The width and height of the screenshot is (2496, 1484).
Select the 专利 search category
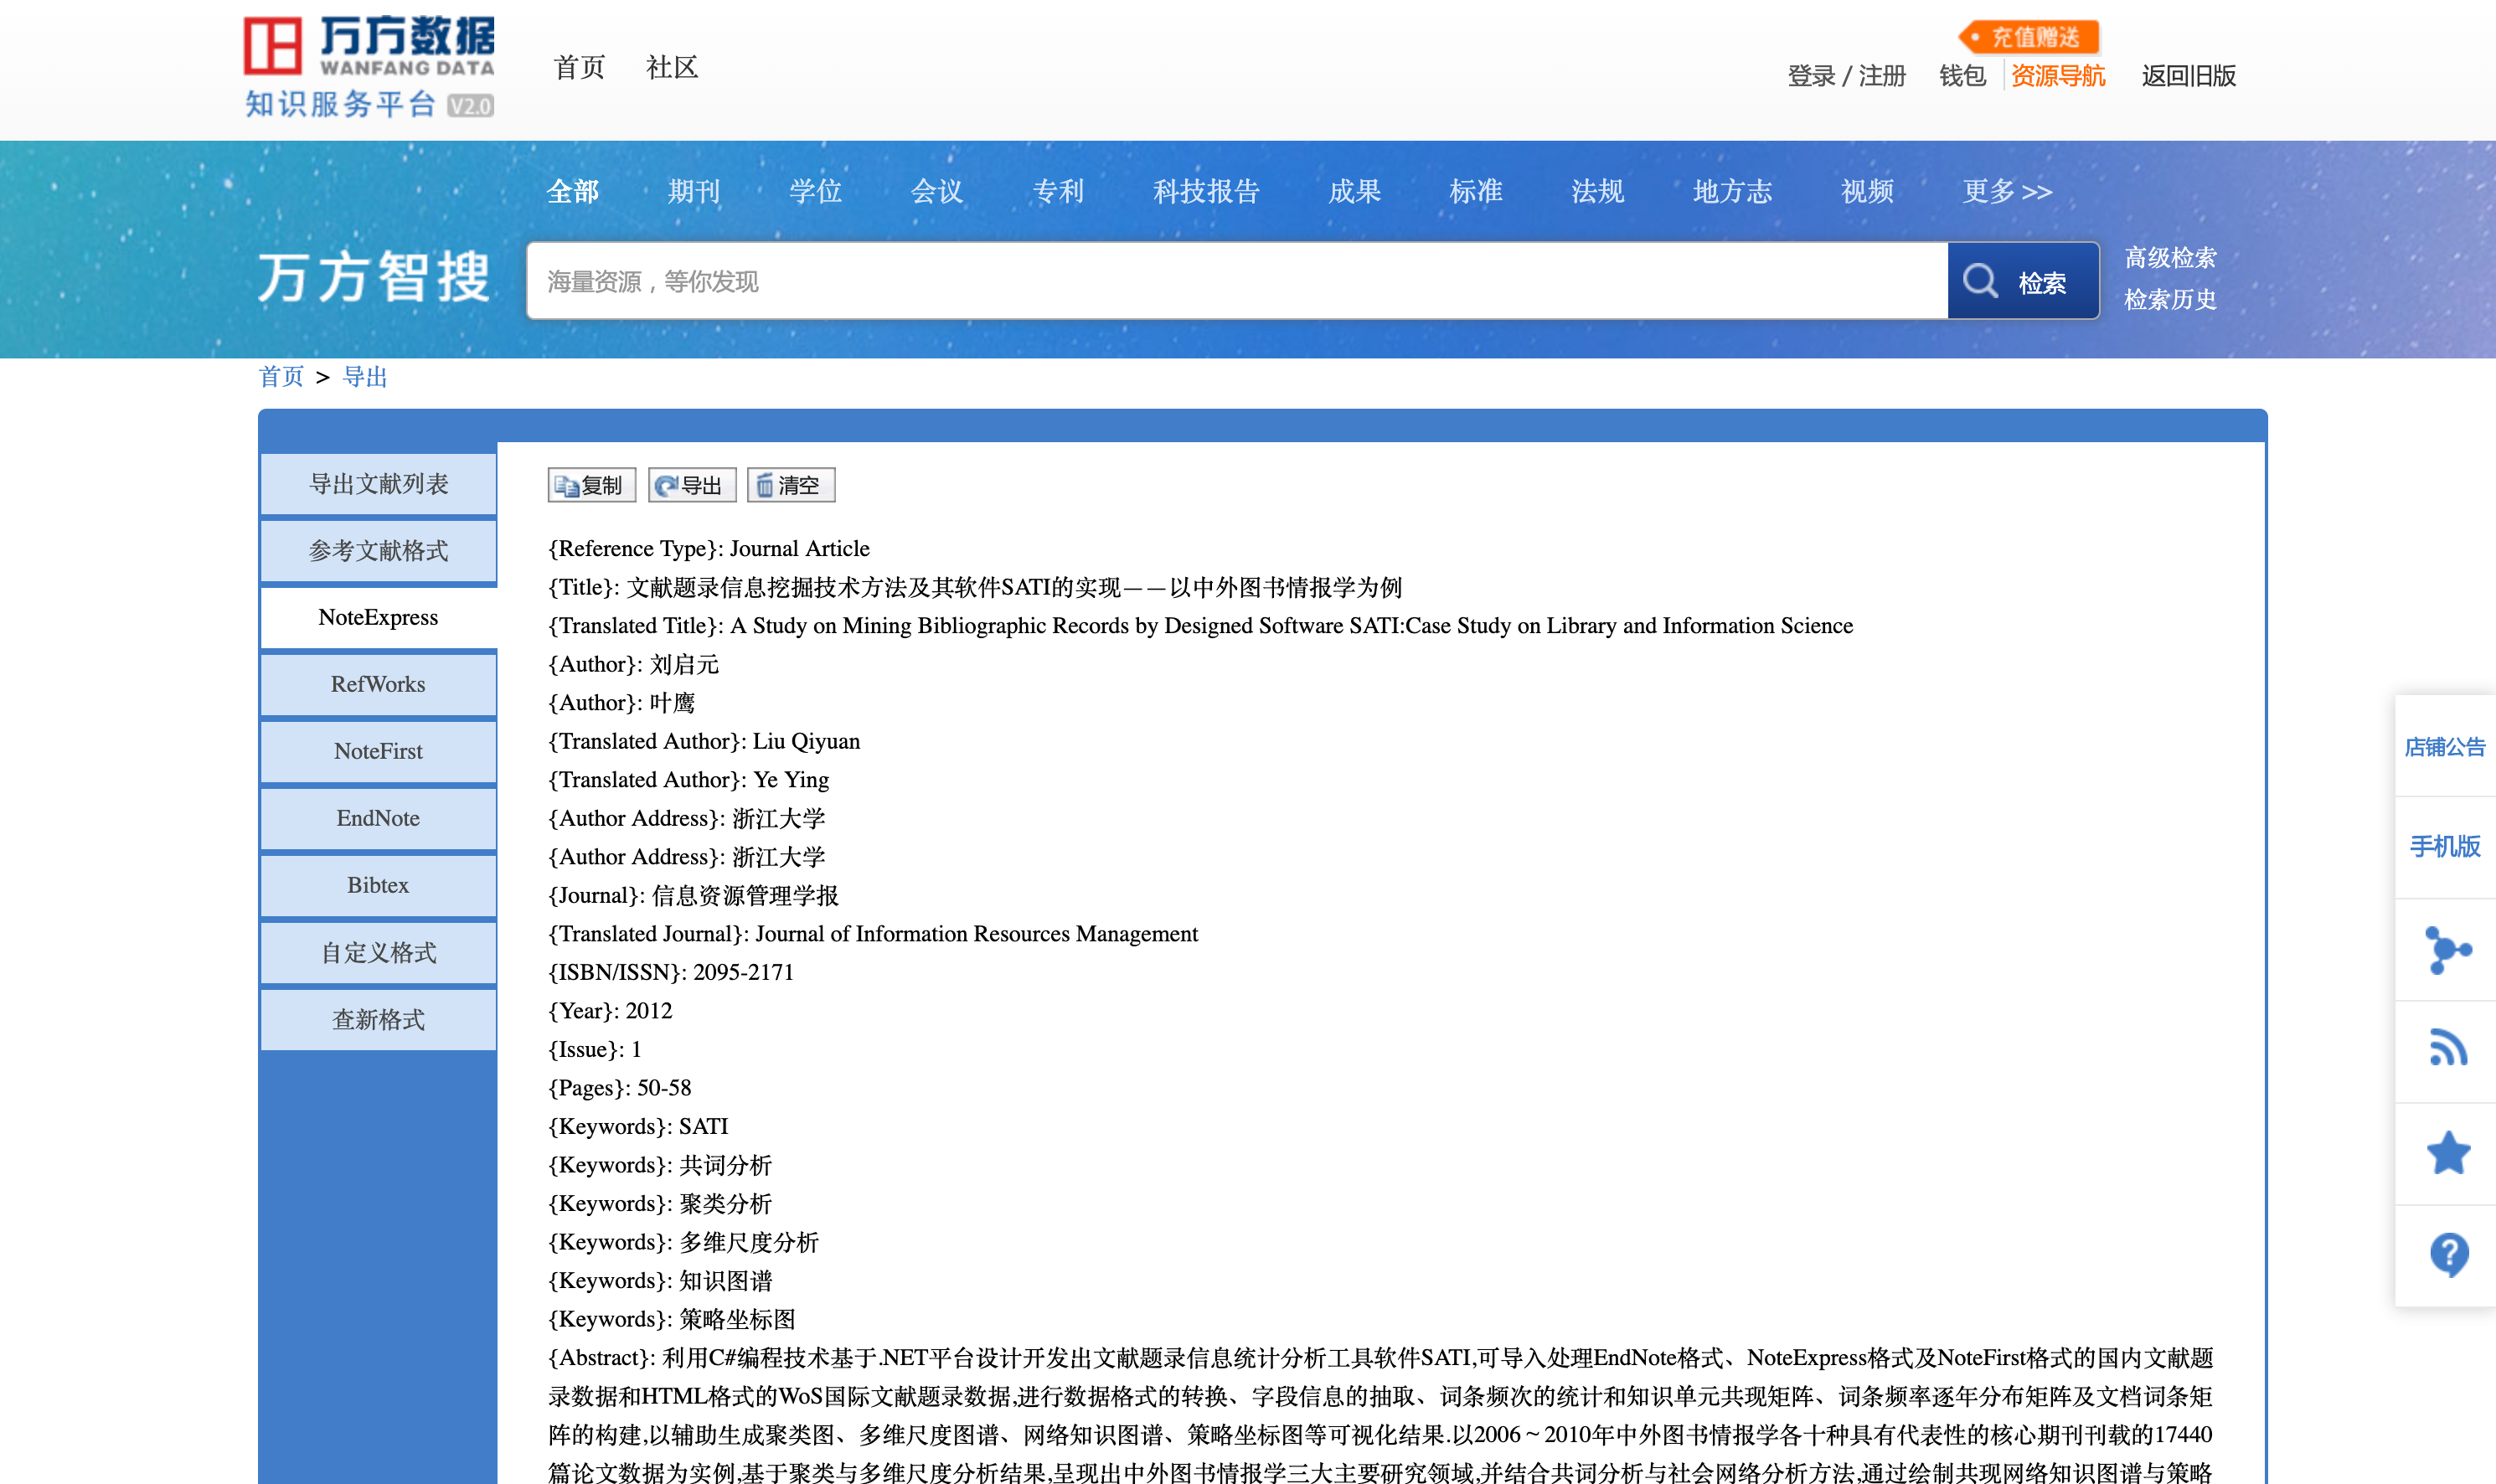[1058, 191]
